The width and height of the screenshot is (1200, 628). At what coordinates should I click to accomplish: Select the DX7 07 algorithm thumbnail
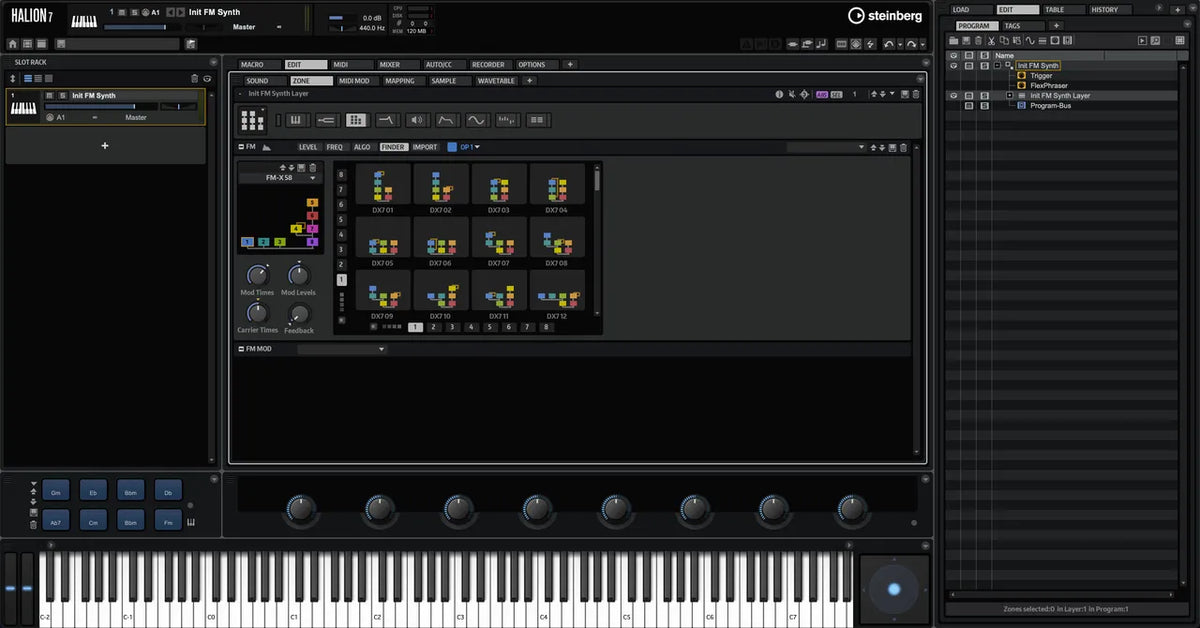[499, 241]
